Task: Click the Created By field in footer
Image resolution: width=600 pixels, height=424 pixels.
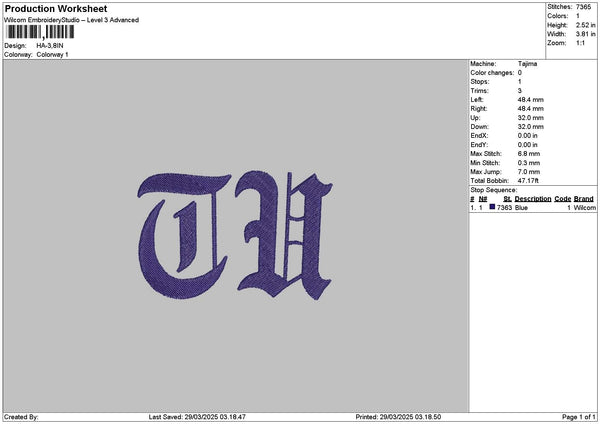Action: point(22,416)
